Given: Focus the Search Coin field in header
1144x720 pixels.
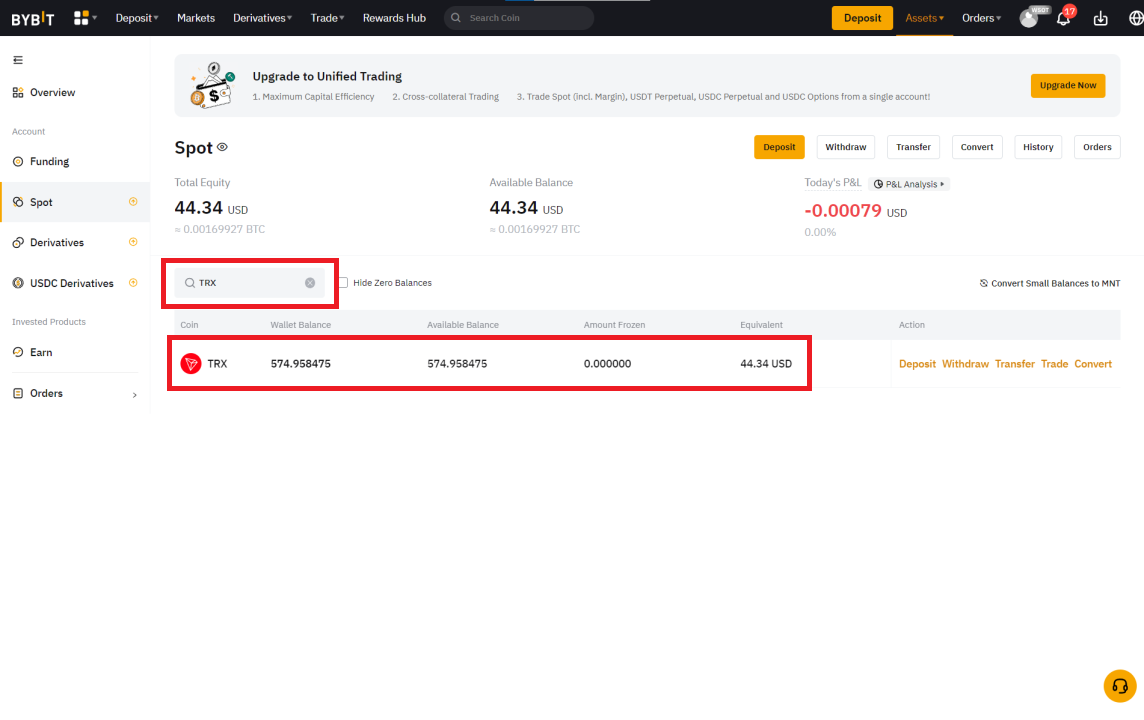Looking at the screenshot, I should point(519,18).
